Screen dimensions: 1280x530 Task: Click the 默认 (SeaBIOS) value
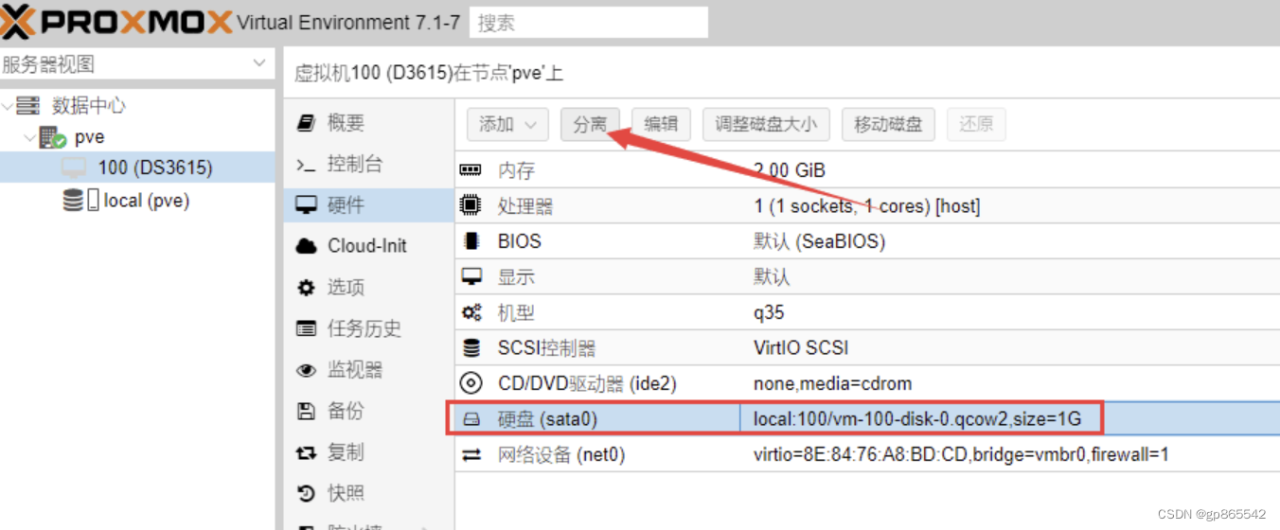[819, 242]
